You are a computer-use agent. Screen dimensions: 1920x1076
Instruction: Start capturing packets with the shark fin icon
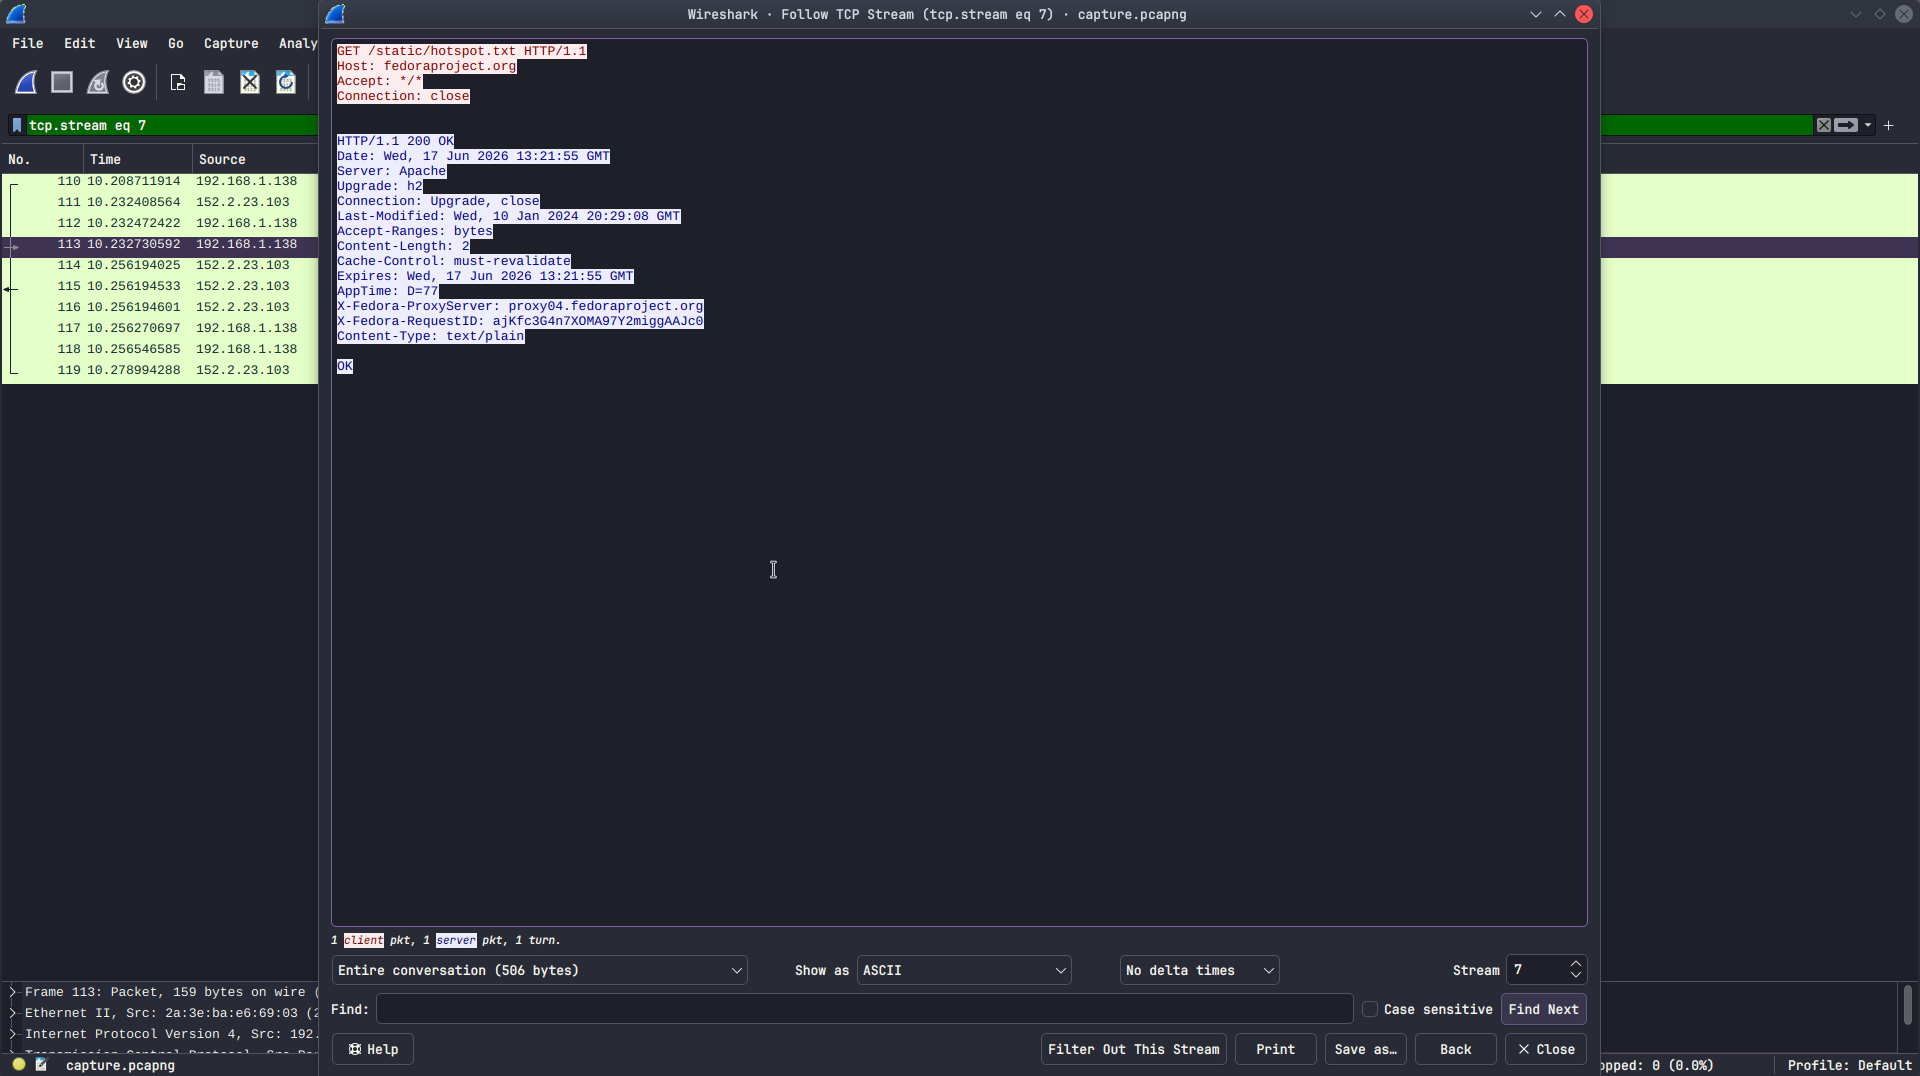(27, 83)
